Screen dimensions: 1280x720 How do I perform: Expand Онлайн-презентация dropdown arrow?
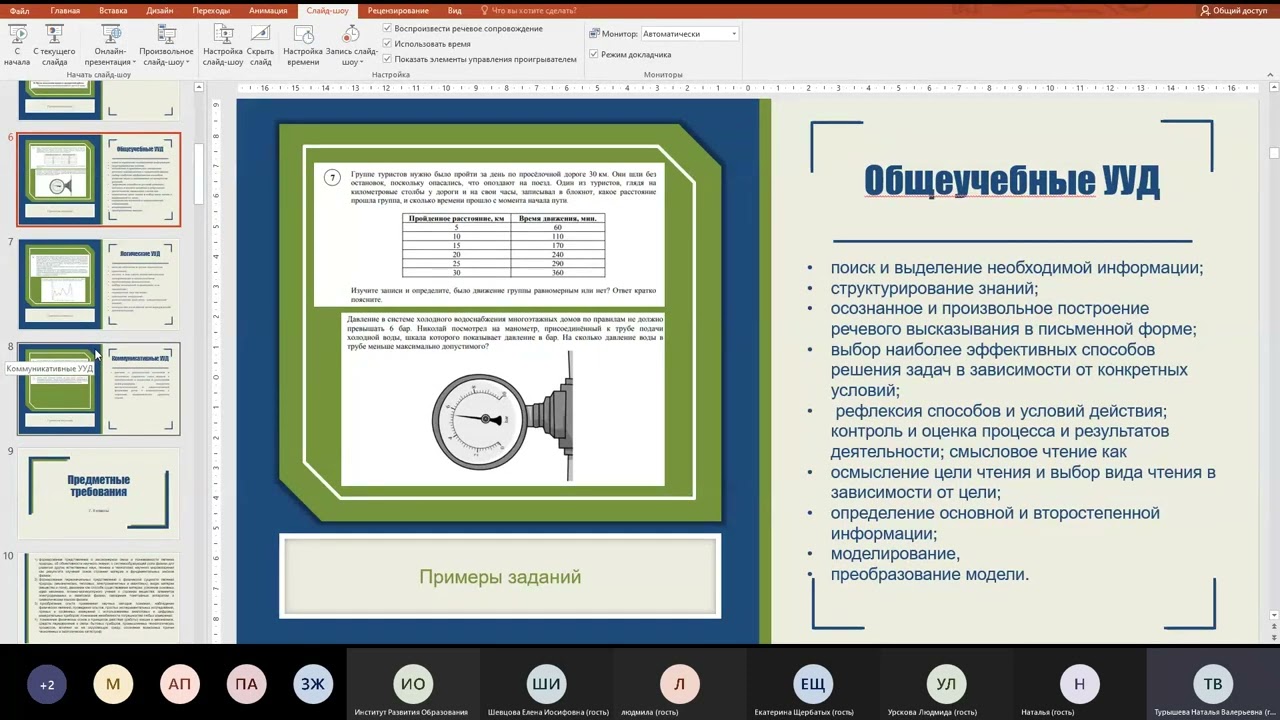(133, 62)
